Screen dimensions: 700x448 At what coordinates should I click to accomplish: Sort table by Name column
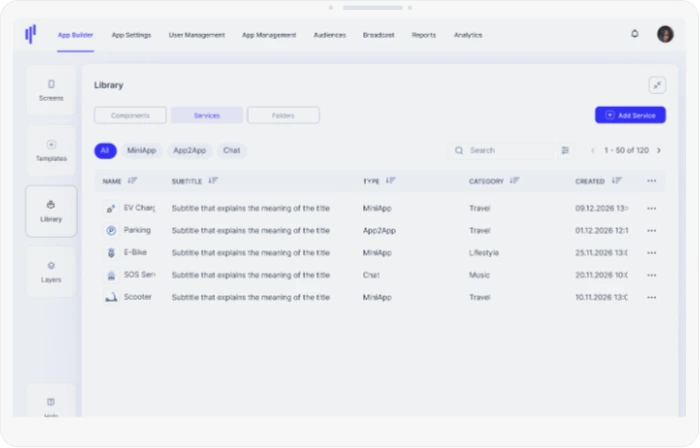click(x=132, y=181)
